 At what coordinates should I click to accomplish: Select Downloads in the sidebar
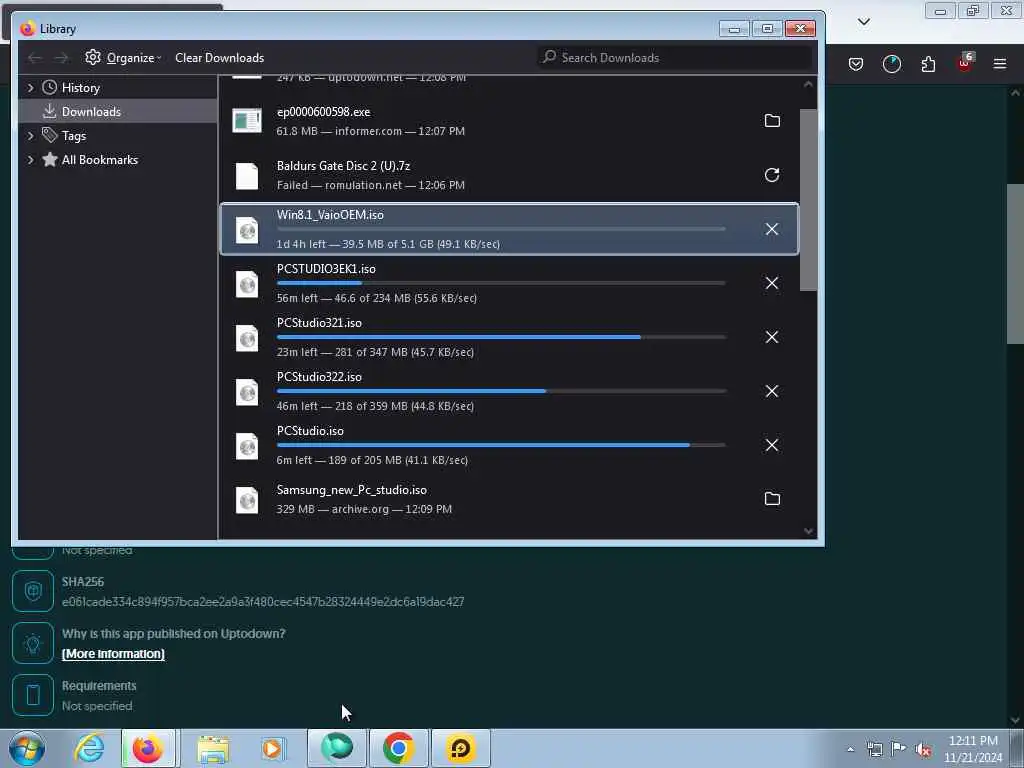pos(118,112)
